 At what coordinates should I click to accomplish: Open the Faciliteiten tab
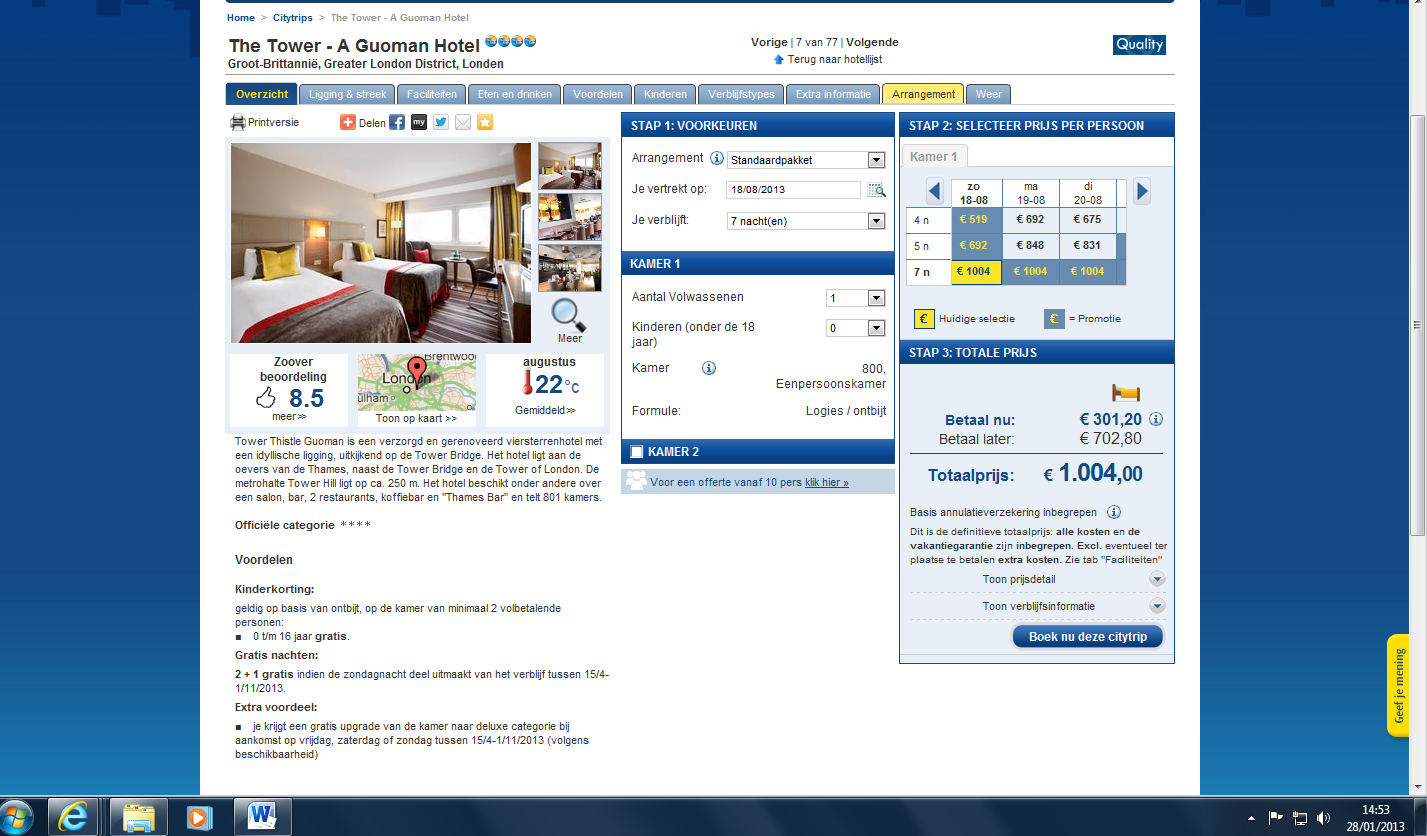[x=432, y=94]
